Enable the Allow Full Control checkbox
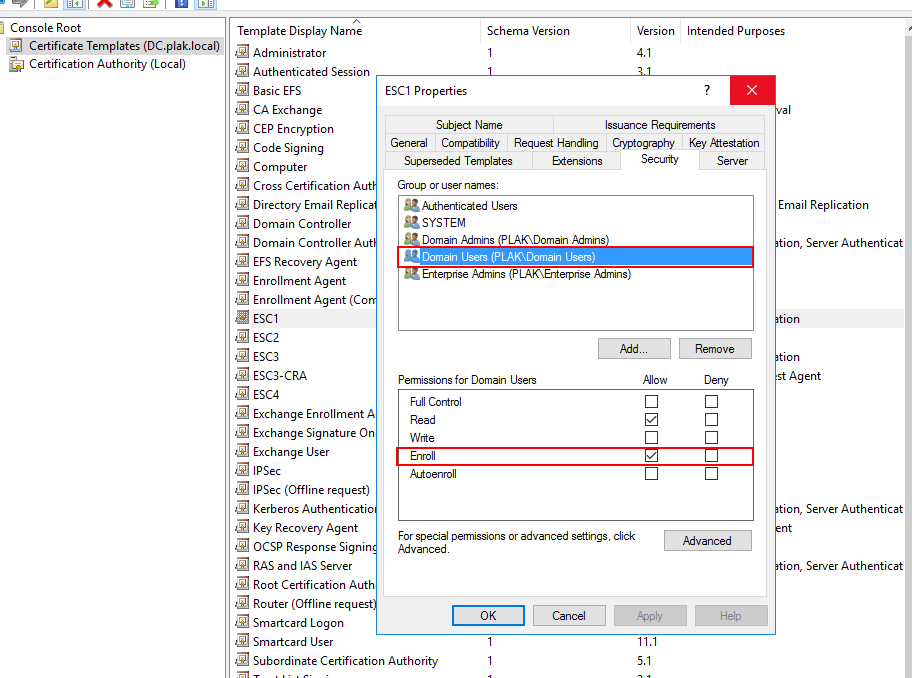The height and width of the screenshot is (678, 912). [652, 402]
